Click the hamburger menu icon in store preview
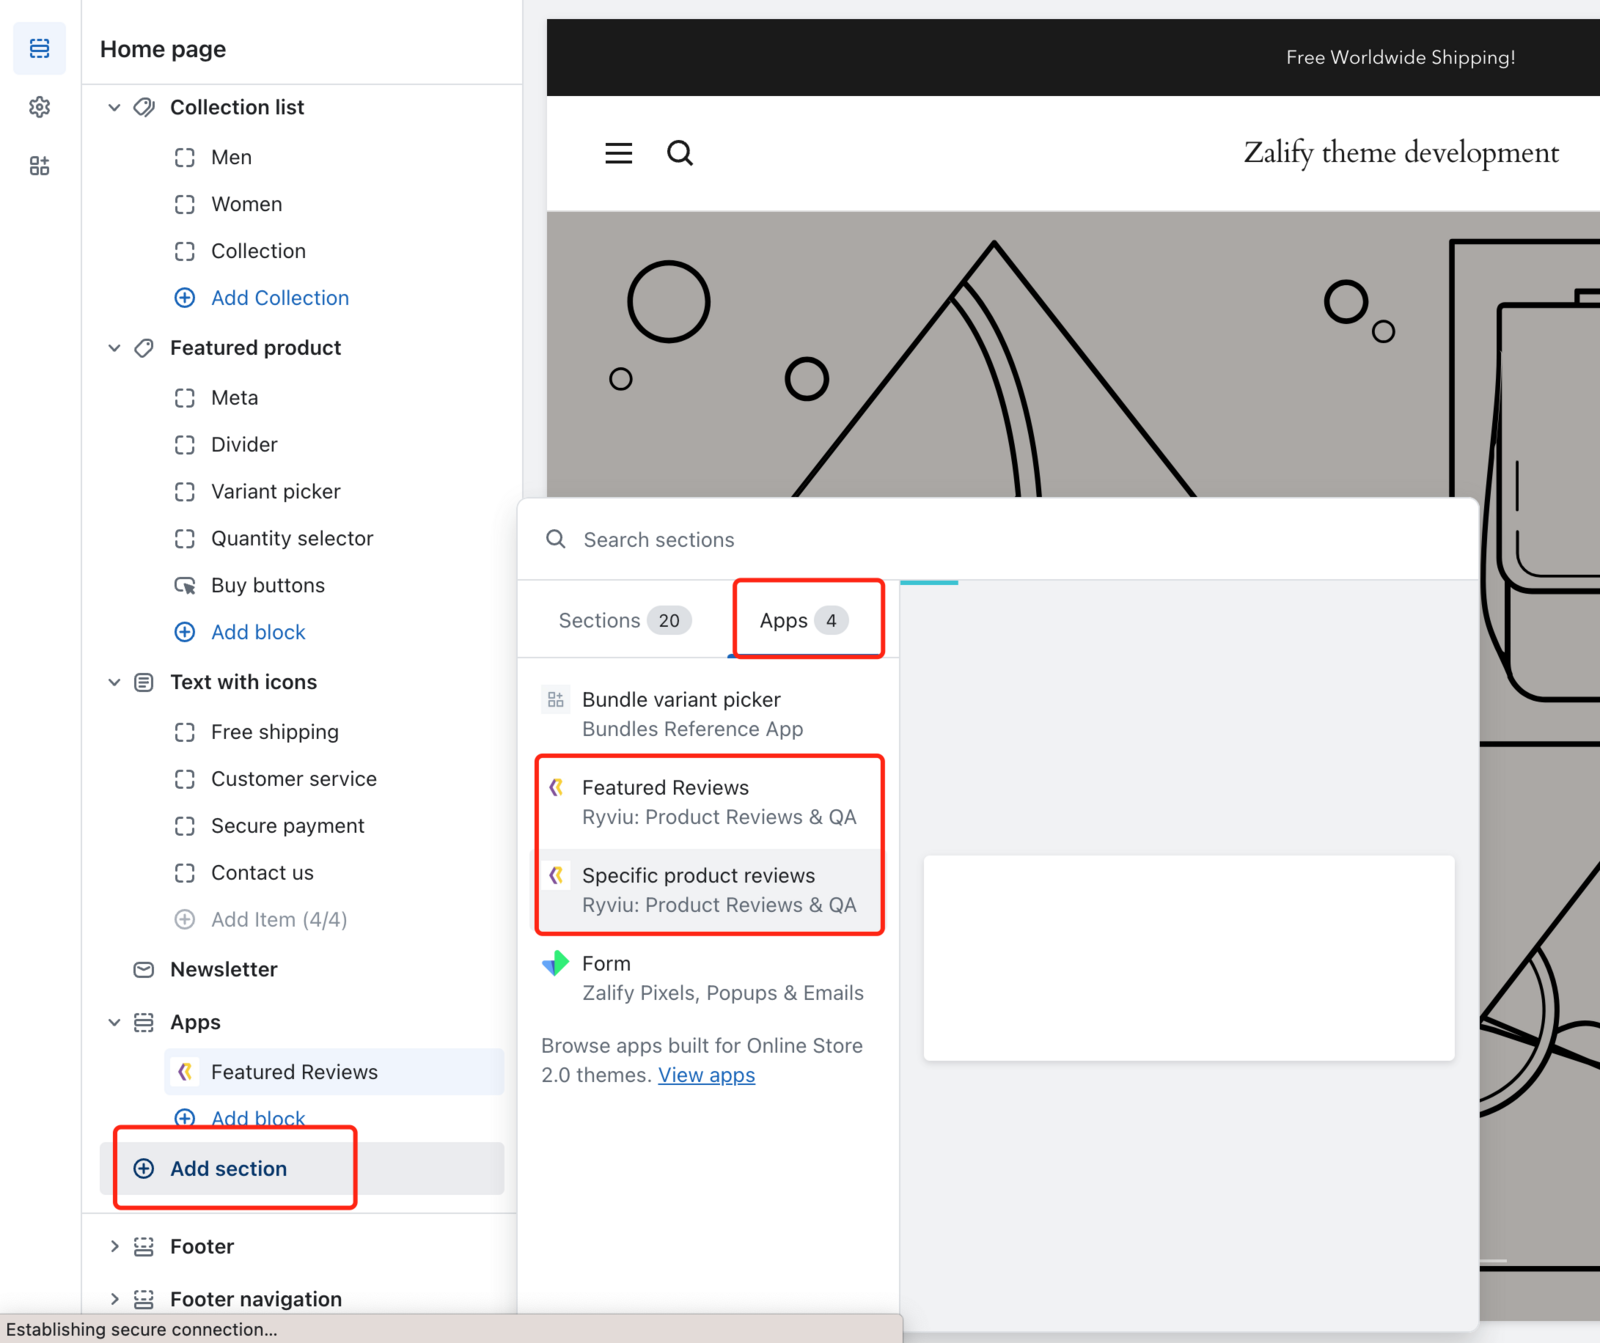 click(618, 153)
